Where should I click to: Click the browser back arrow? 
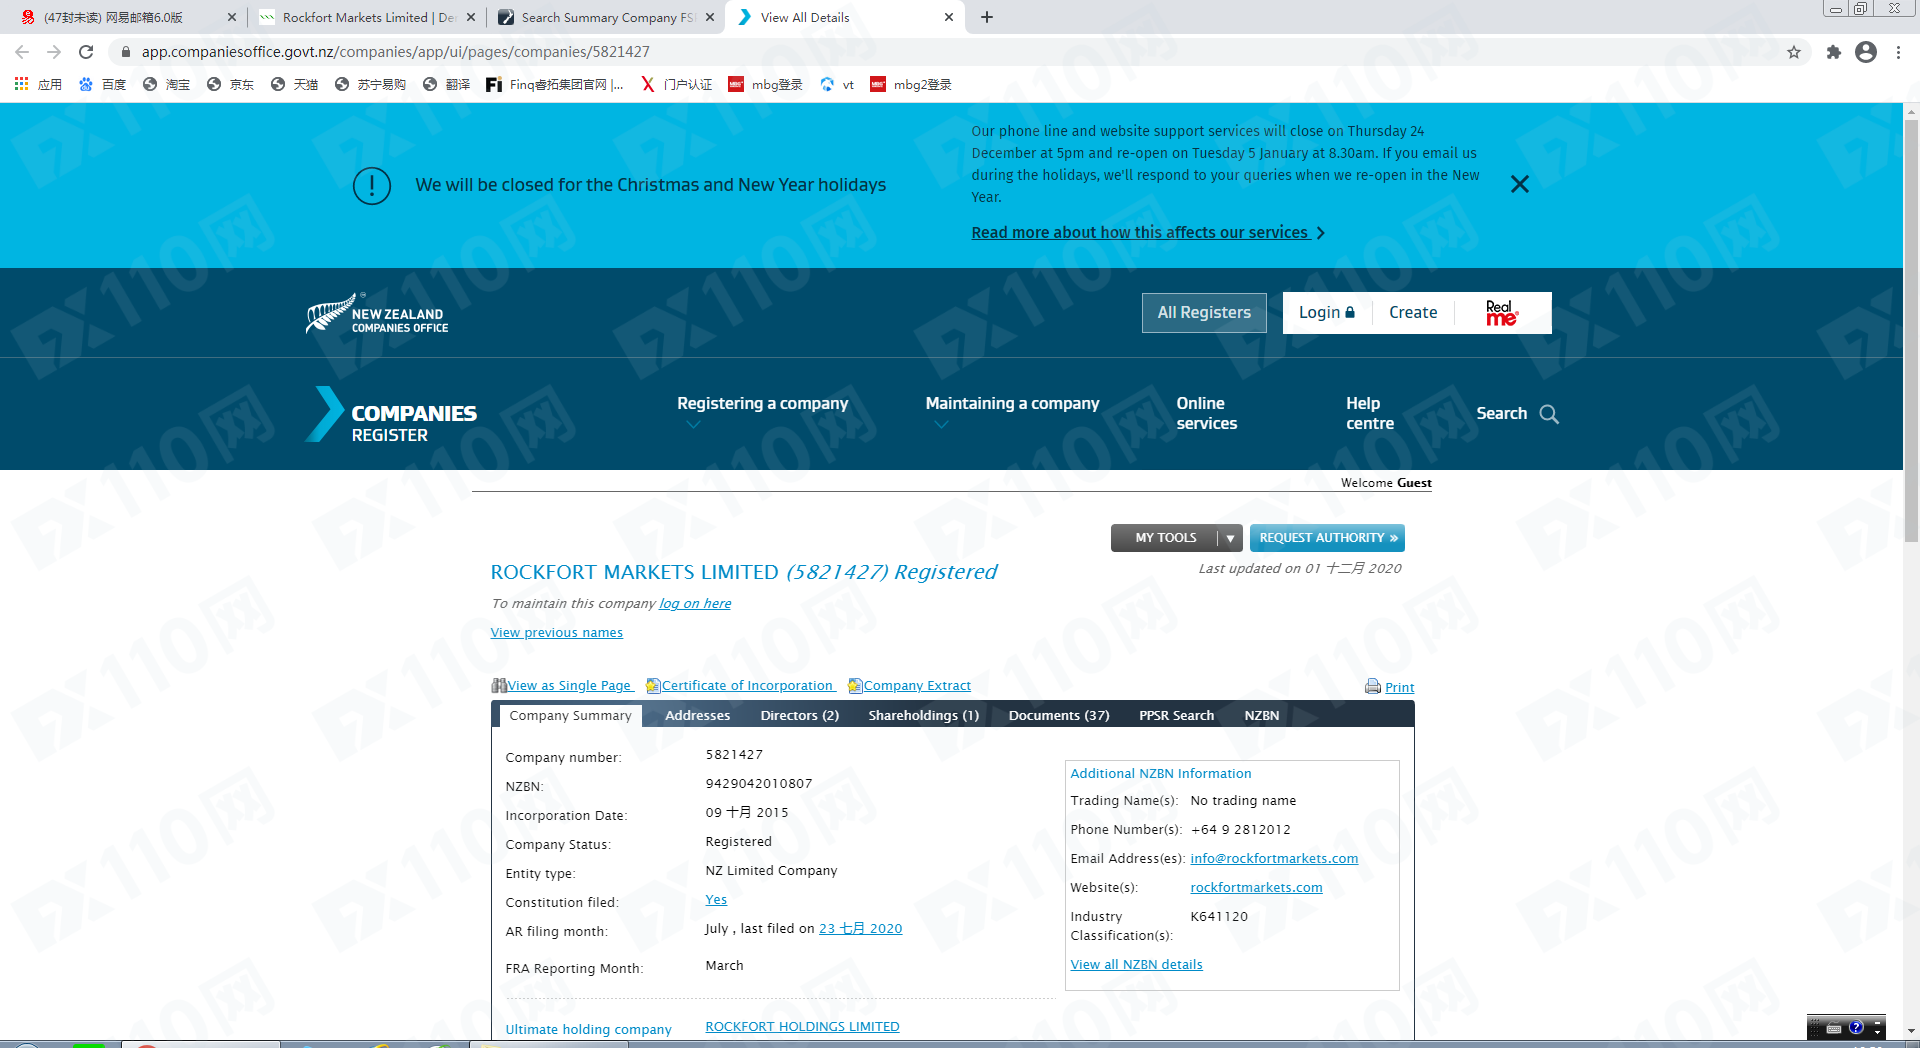tap(22, 52)
